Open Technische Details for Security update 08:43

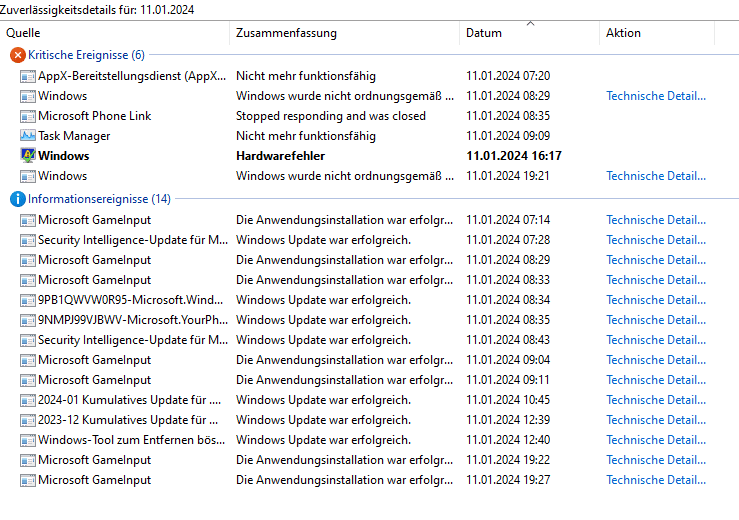(656, 340)
